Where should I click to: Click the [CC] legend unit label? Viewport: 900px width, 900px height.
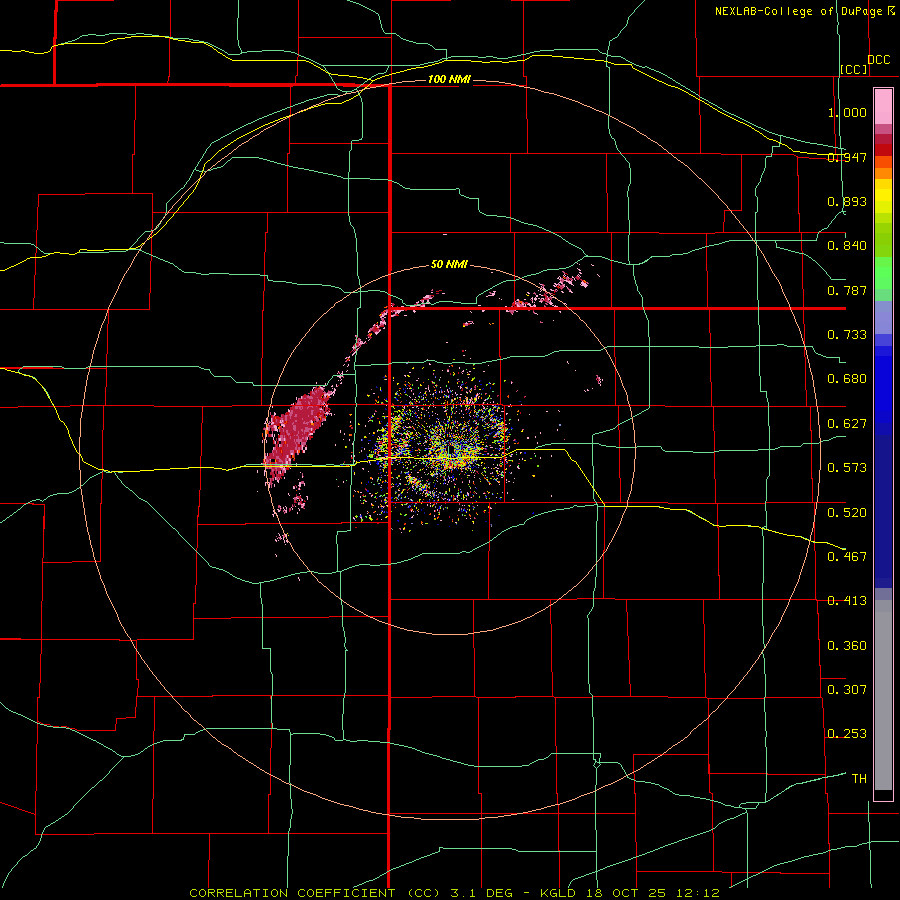tap(853, 69)
